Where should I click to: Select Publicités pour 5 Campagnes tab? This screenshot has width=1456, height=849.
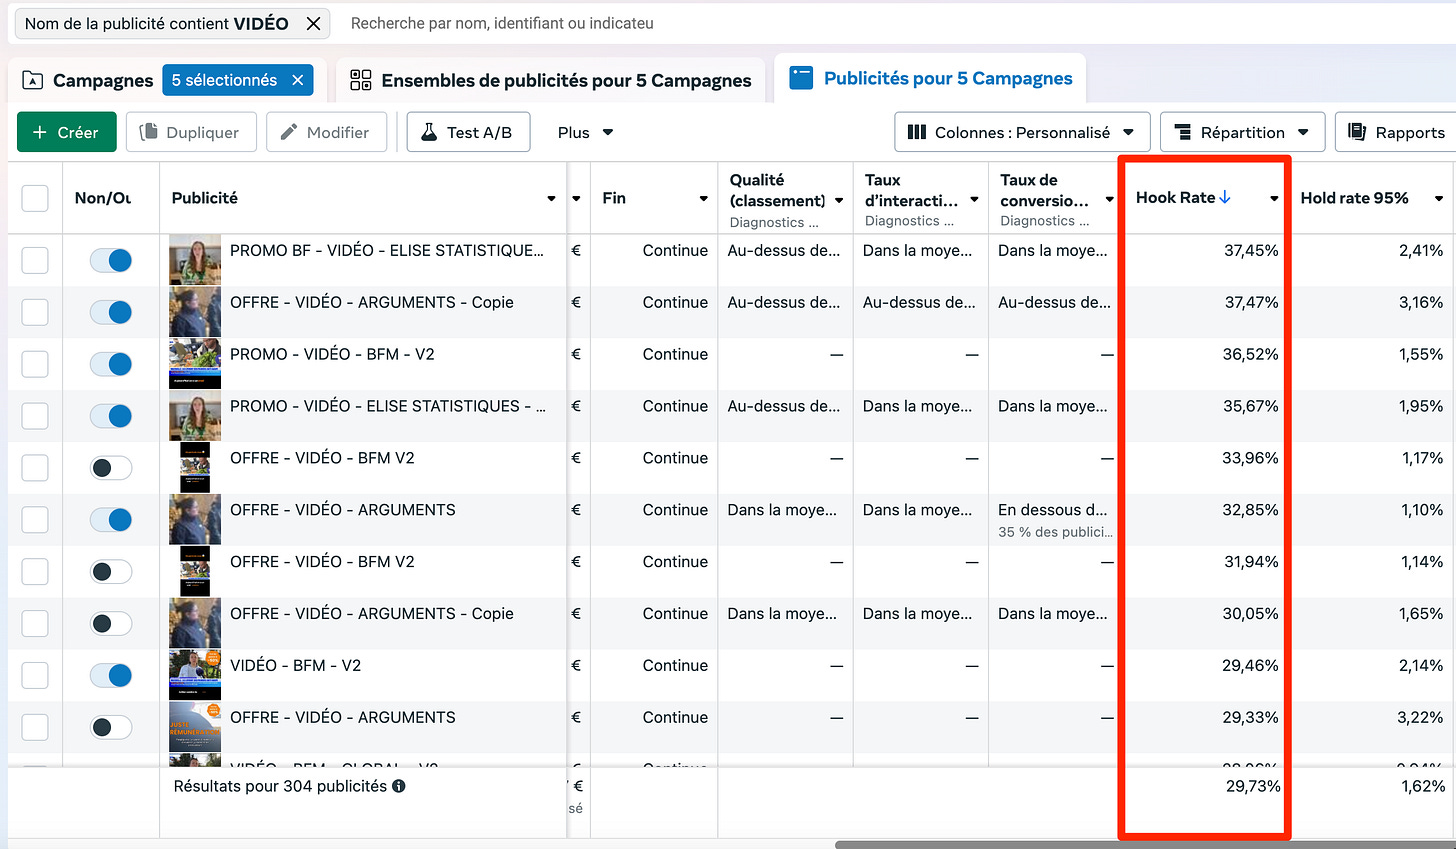(930, 78)
